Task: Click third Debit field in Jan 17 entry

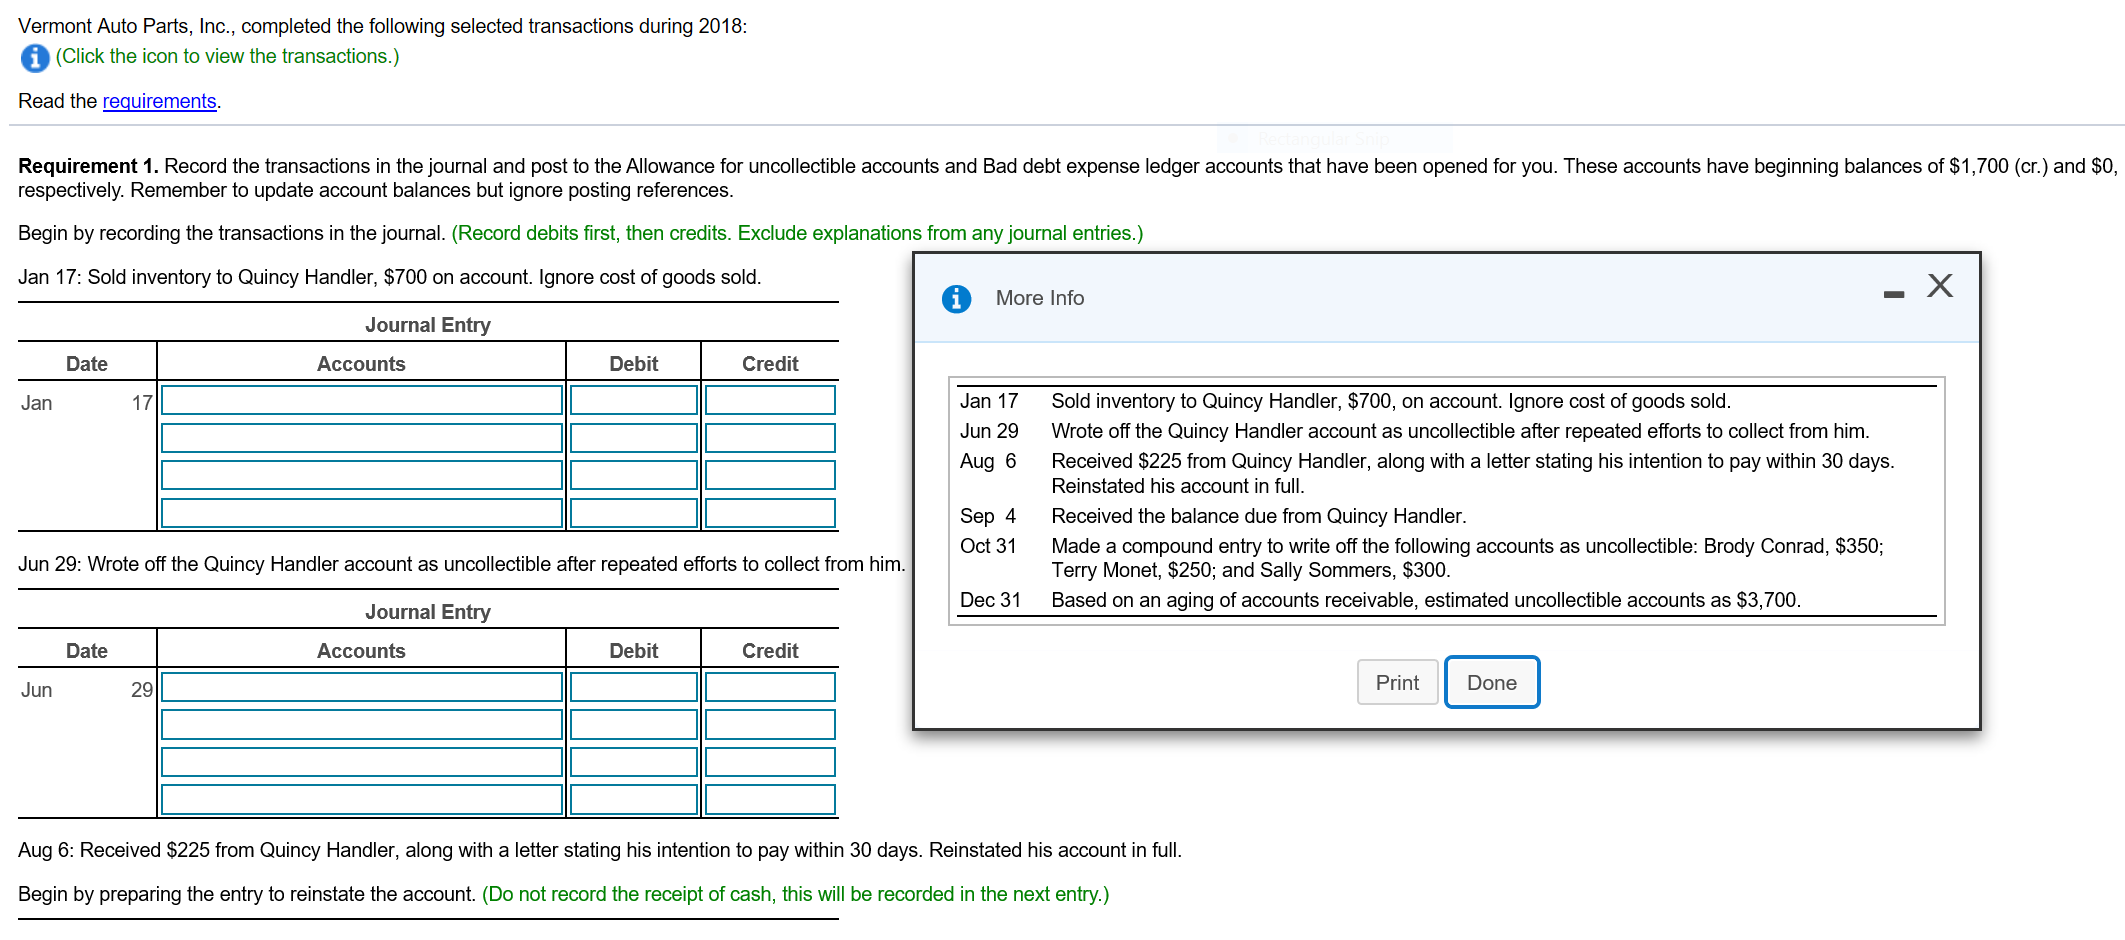Action: (634, 475)
